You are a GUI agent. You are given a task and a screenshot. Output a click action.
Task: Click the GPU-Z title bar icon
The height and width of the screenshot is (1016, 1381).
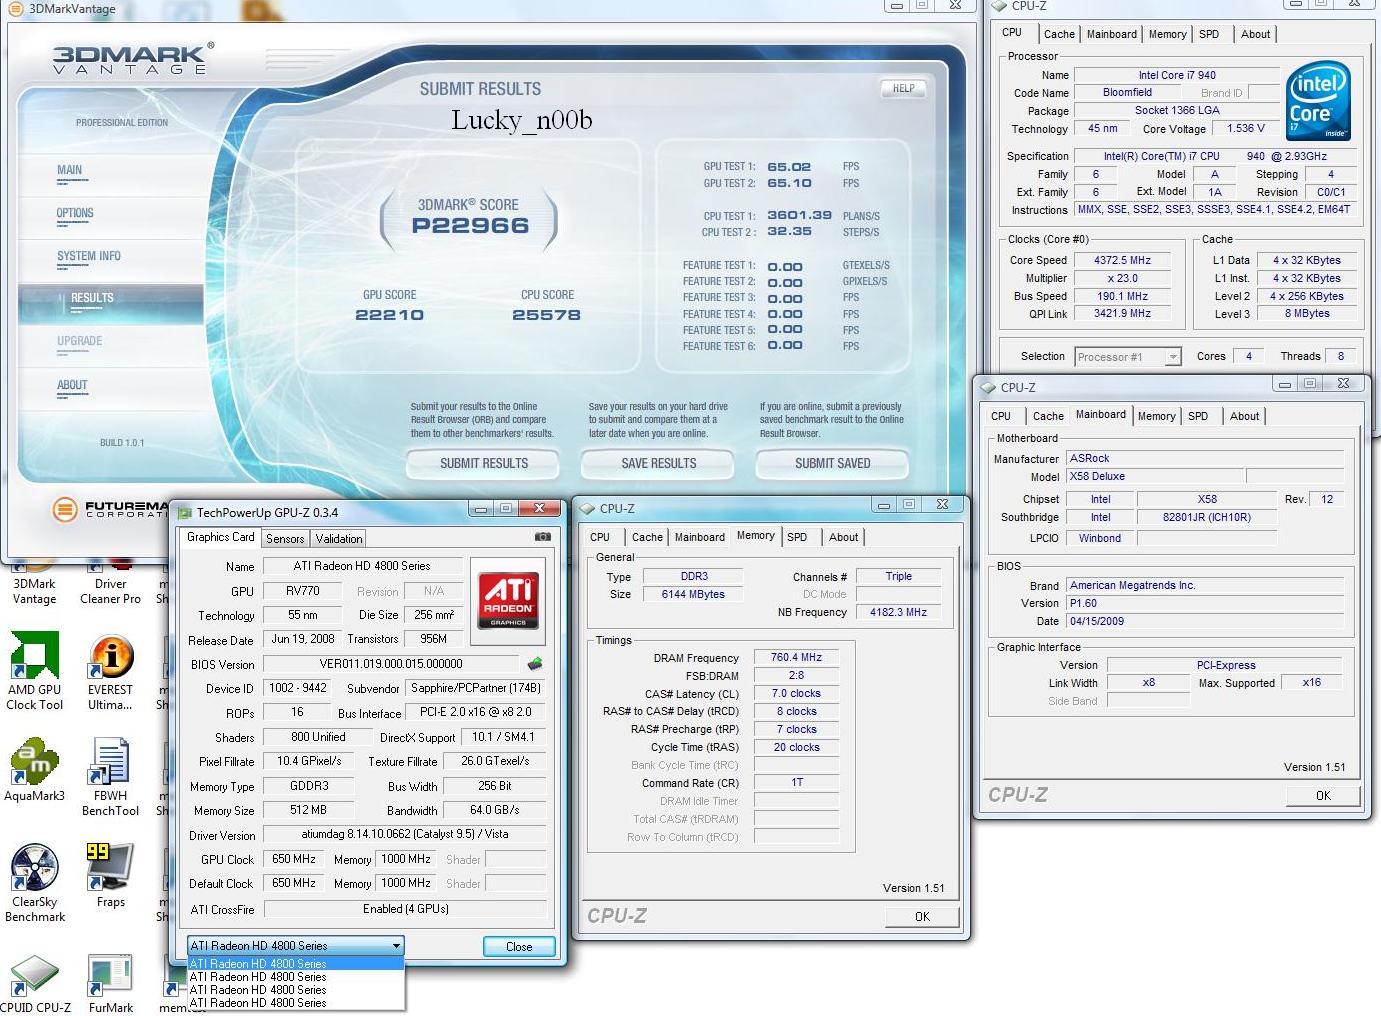click(184, 512)
